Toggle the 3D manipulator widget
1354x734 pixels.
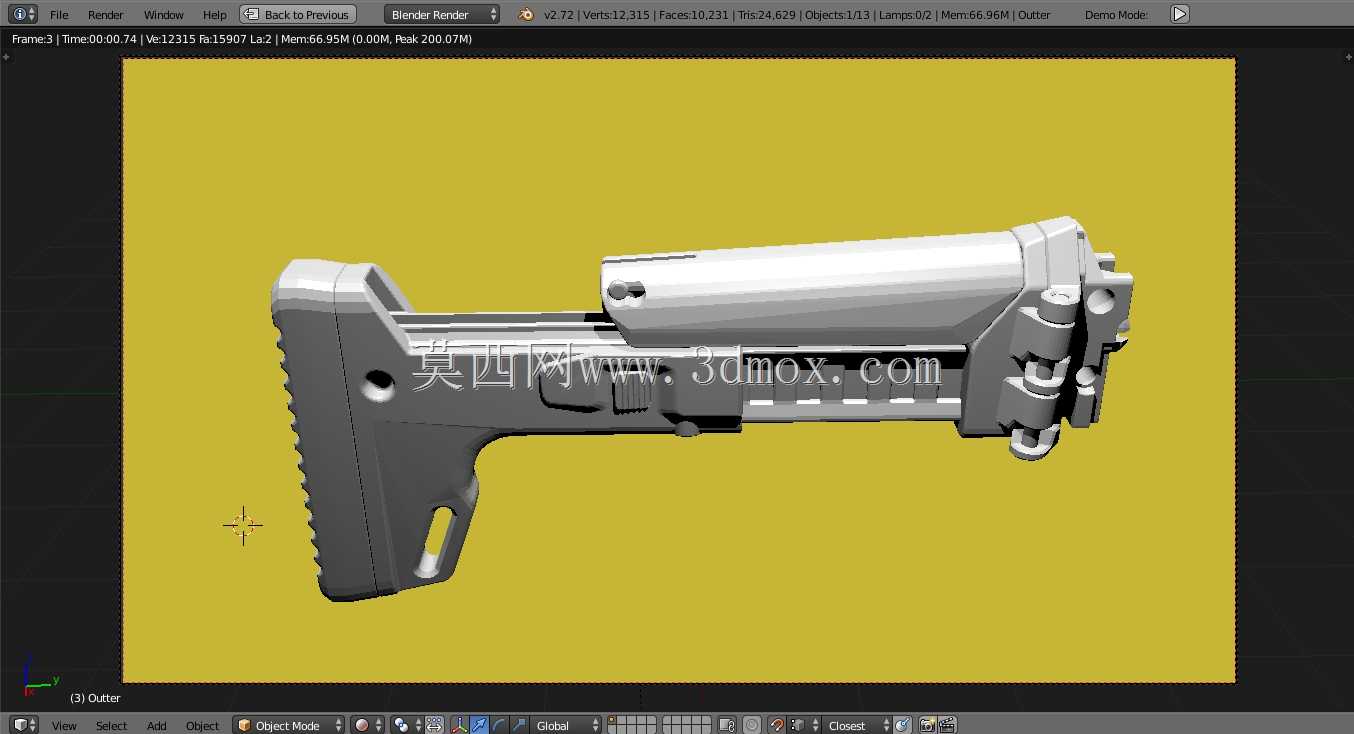pos(460,725)
